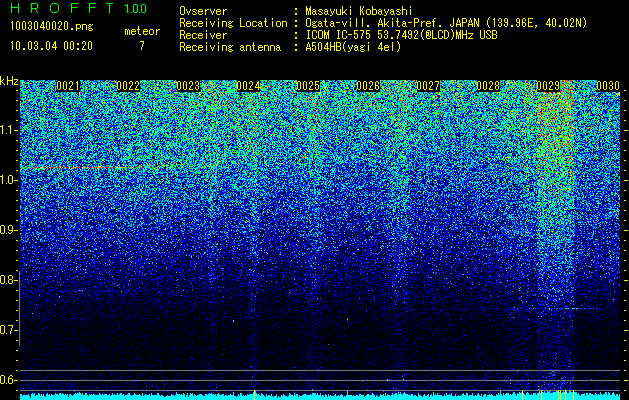Screen dimensions: 629x400
Task: Click the "meteor" count label
Action: pos(142,31)
